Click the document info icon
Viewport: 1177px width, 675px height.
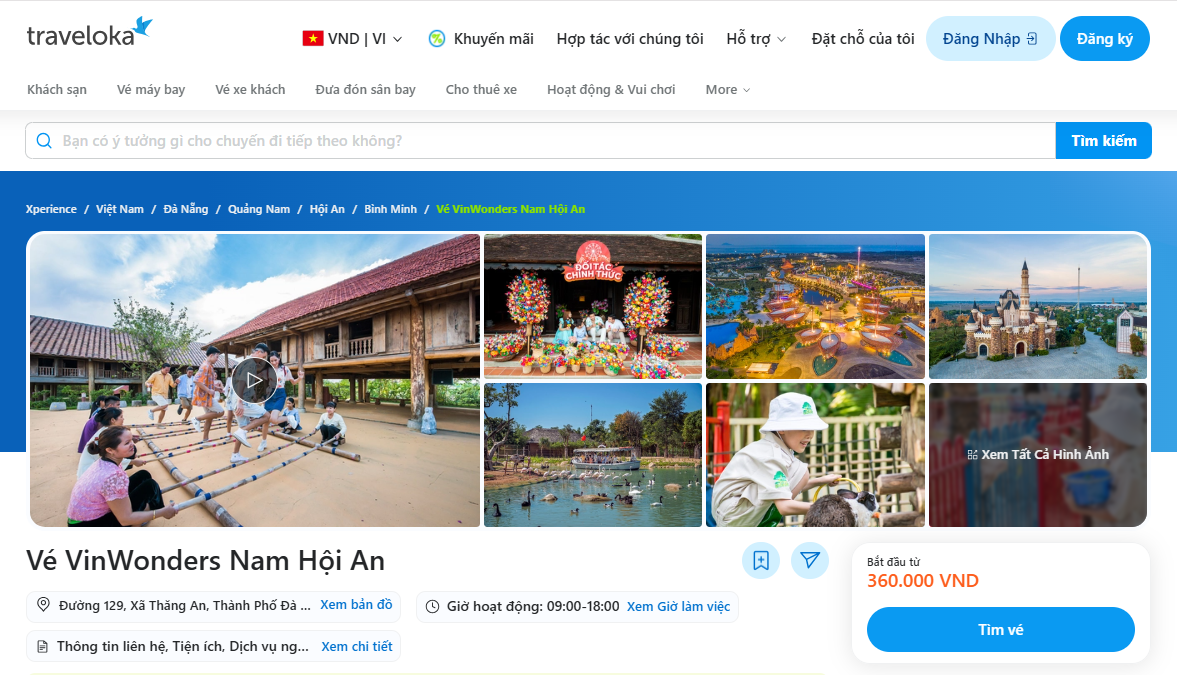click(42, 646)
